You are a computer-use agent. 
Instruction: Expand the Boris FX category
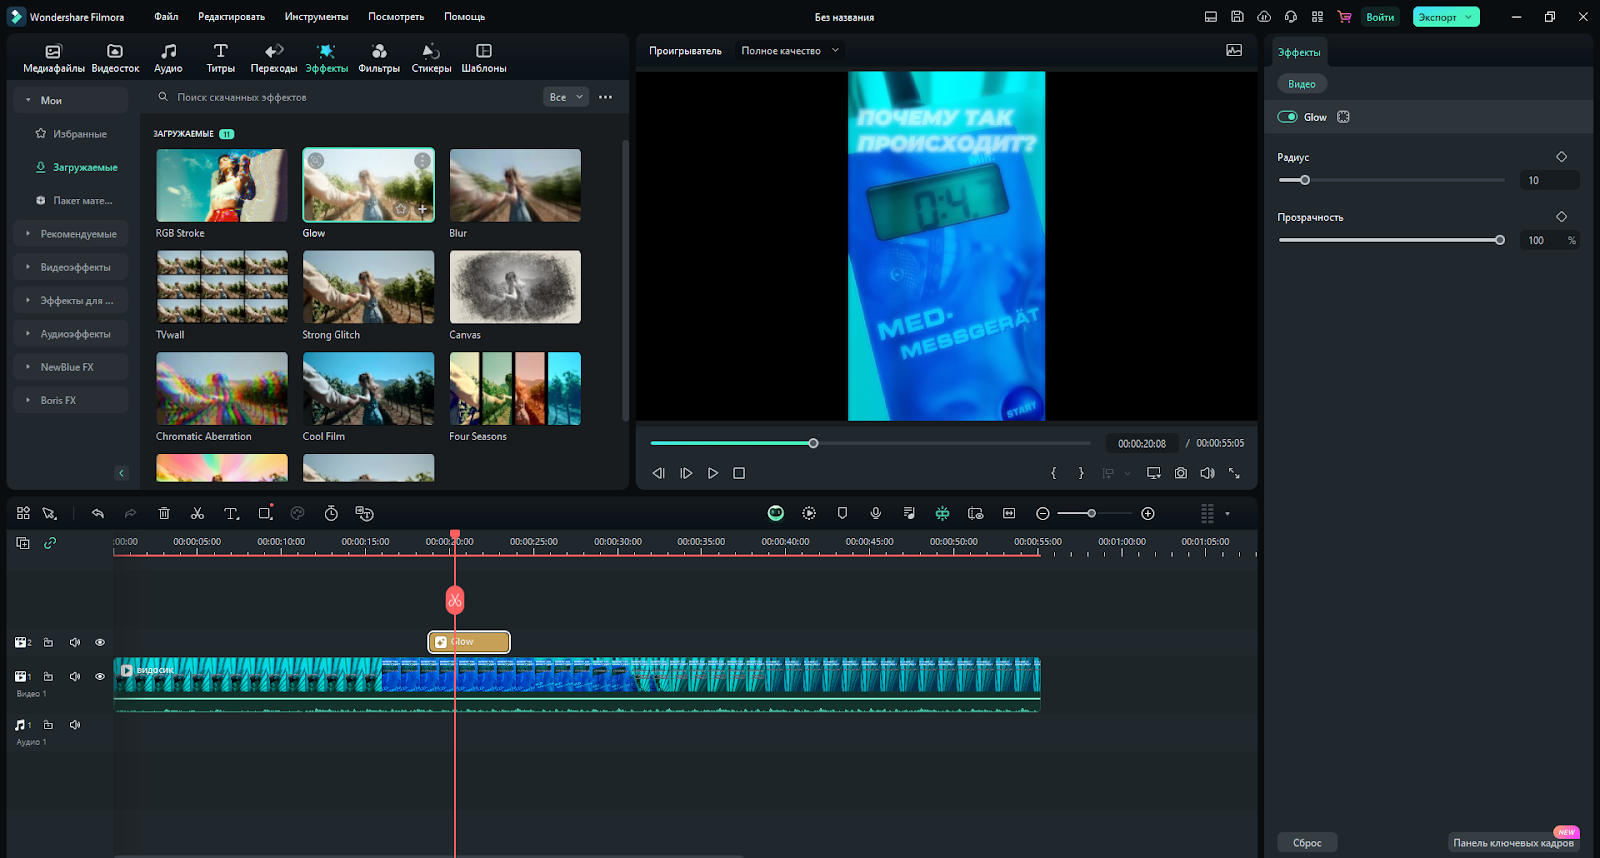(x=70, y=400)
